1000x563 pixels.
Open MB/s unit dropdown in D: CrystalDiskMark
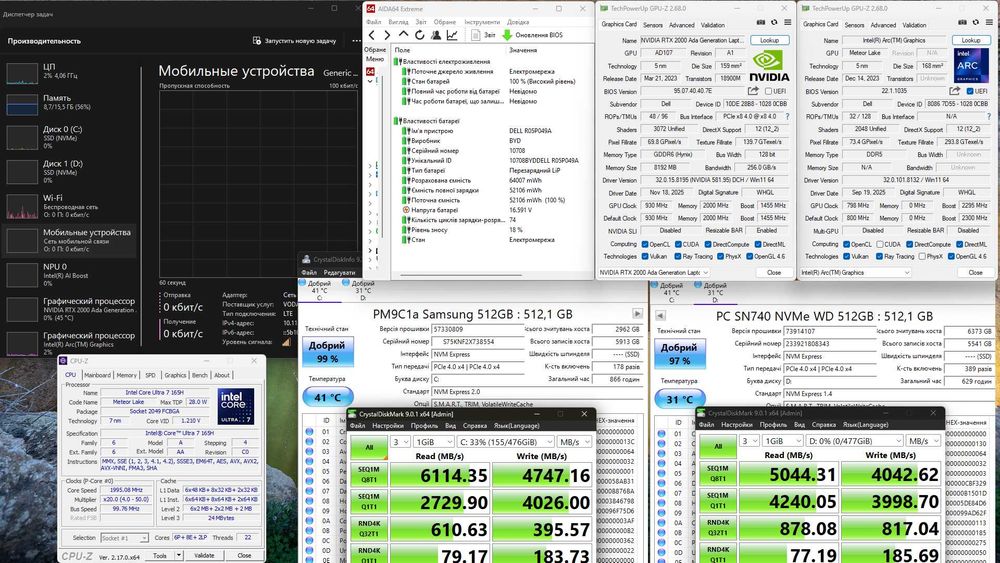[923, 441]
